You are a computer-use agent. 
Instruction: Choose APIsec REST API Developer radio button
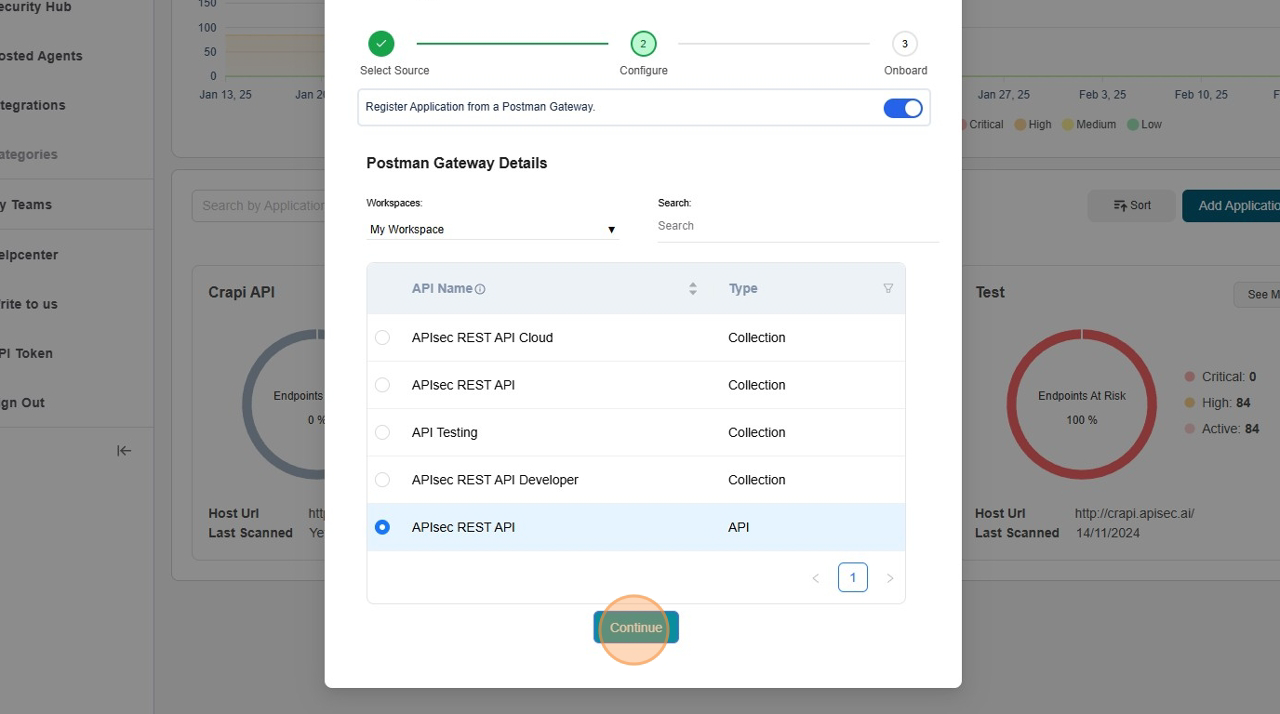[382, 480]
